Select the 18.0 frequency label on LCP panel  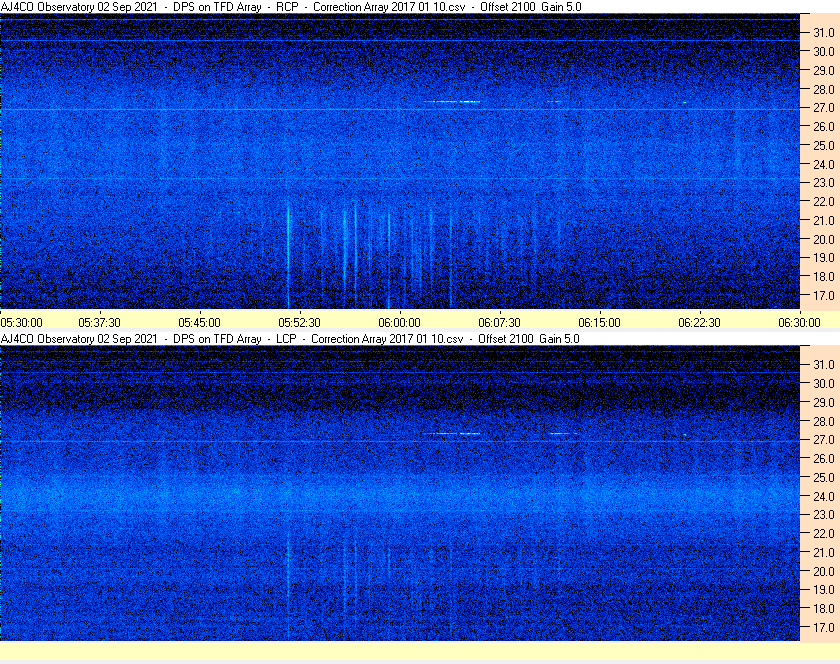[x=824, y=608]
